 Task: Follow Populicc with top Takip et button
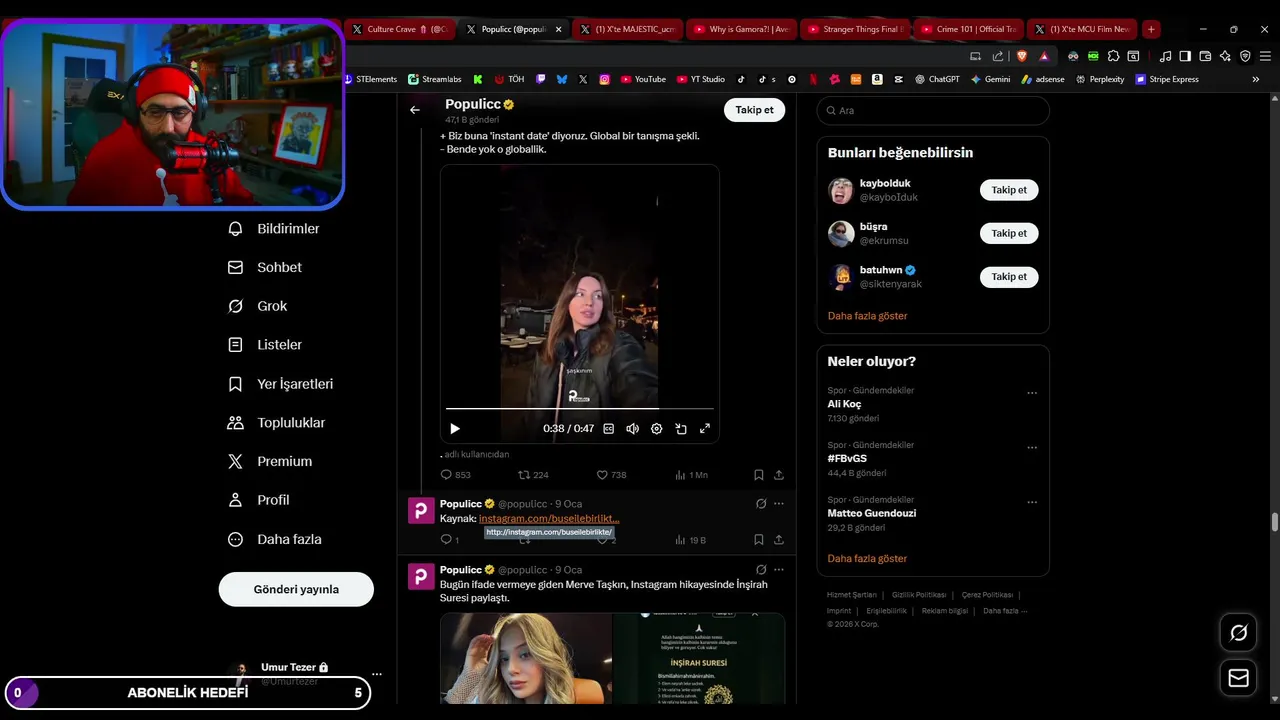754,110
